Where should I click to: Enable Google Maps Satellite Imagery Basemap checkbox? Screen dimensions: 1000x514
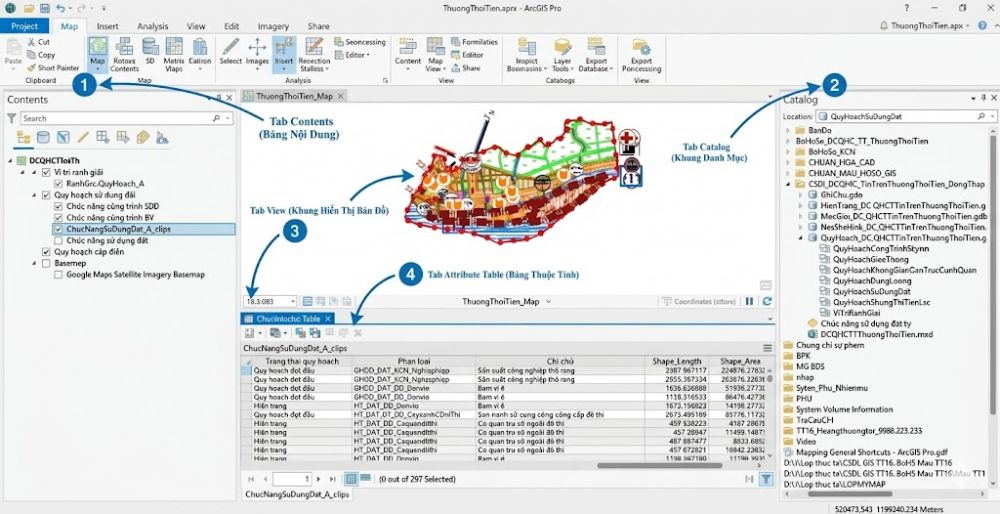[59, 275]
